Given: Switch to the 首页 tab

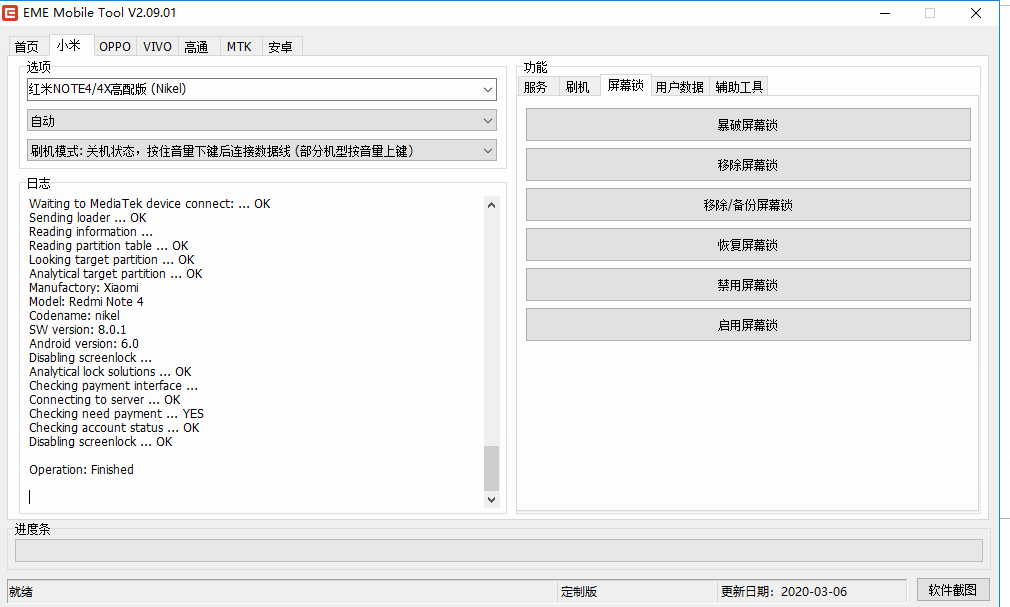Looking at the screenshot, I should [x=26, y=46].
